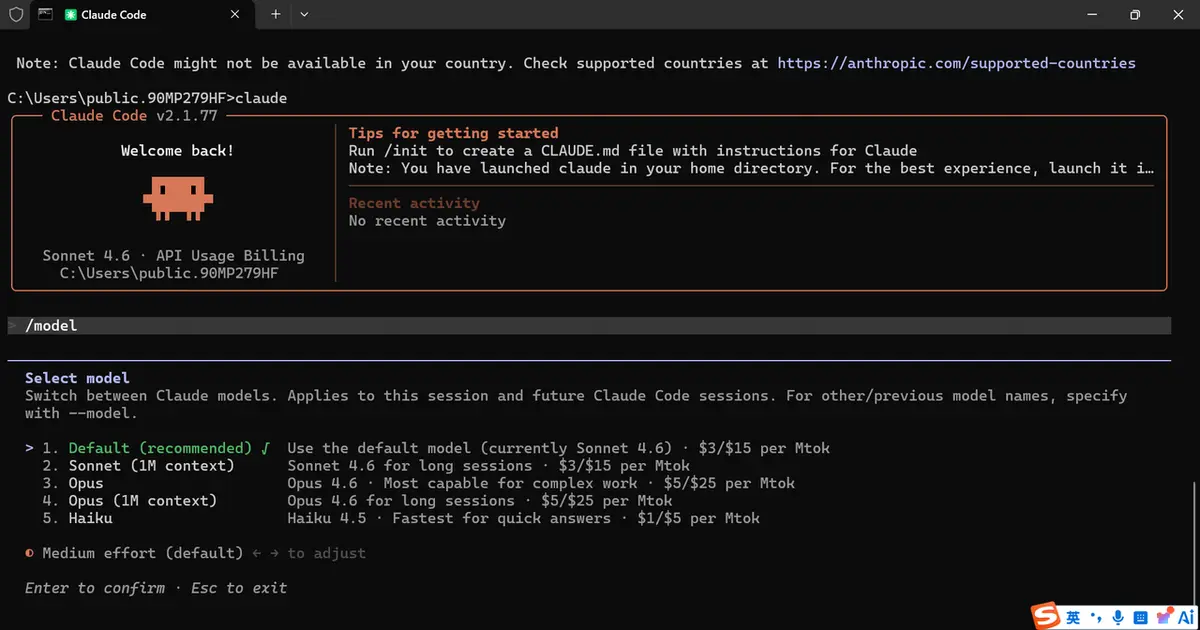Viewport: 1200px width, 630px height.
Task: Click the shield icon in title bar
Action: (x=15, y=15)
